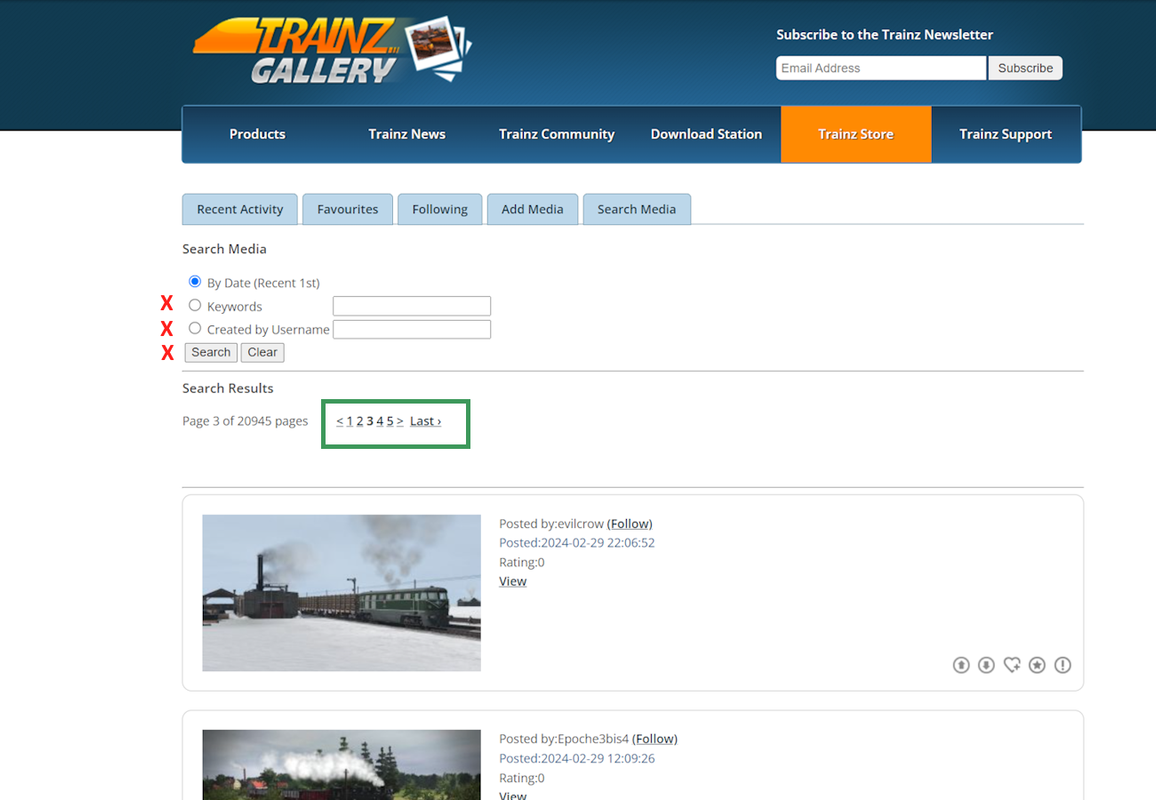The height and width of the screenshot is (800, 1156).
Task: Click the Search button
Action: (211, 352)
